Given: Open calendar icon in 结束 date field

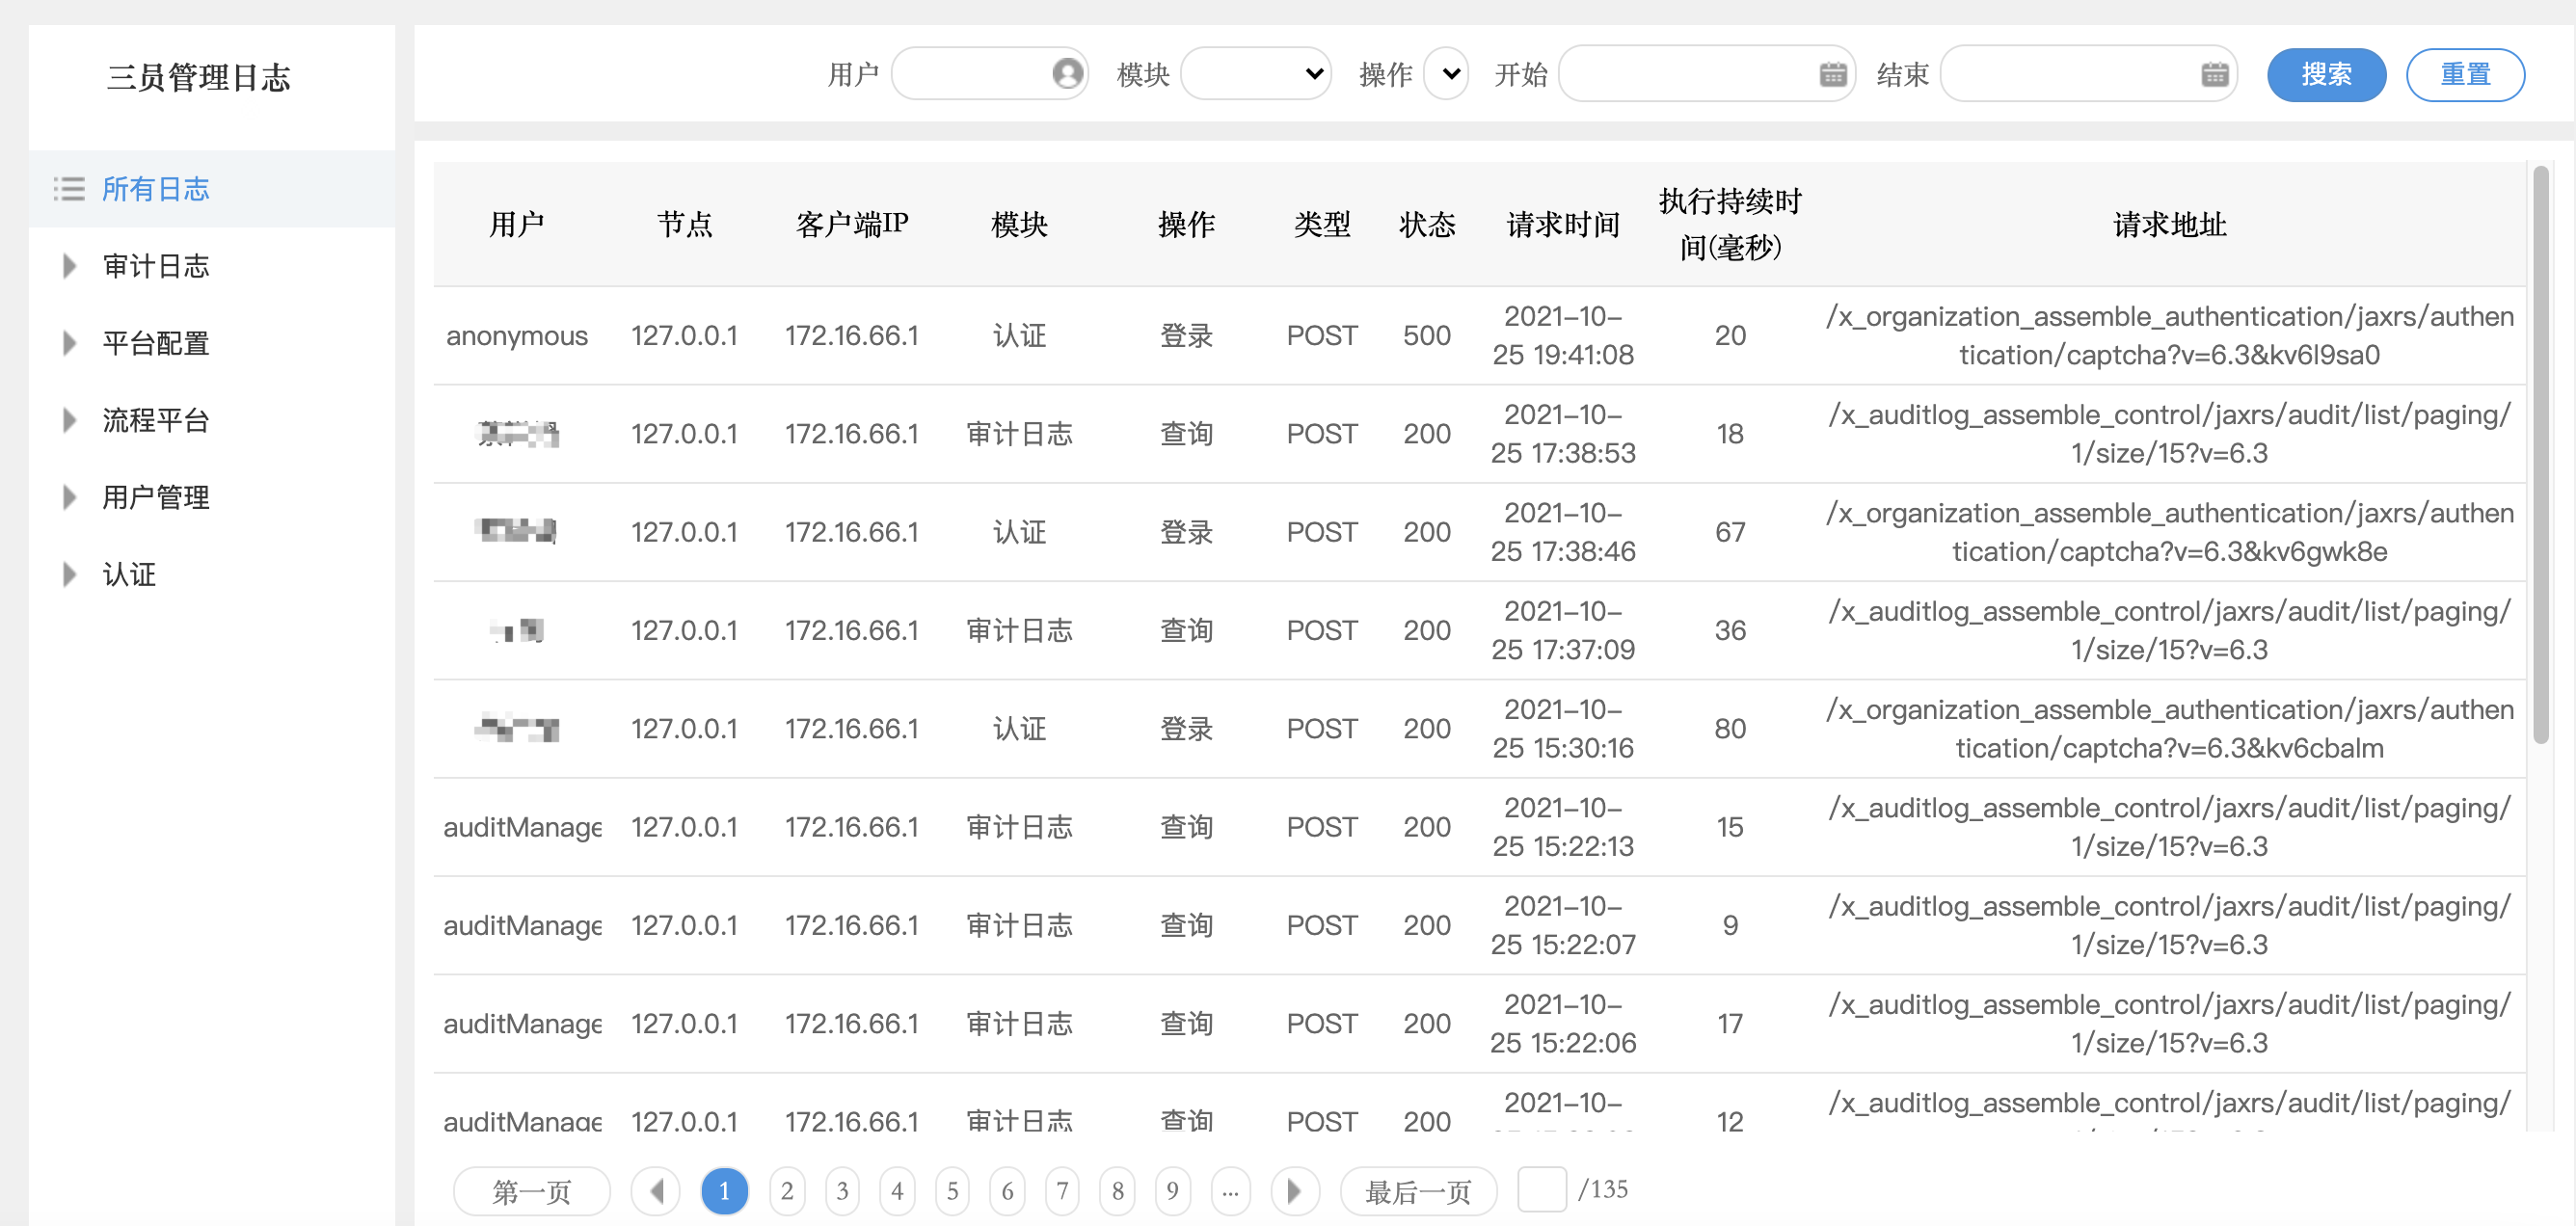Looking at the screenshot, I should [x=2214, y=73].
